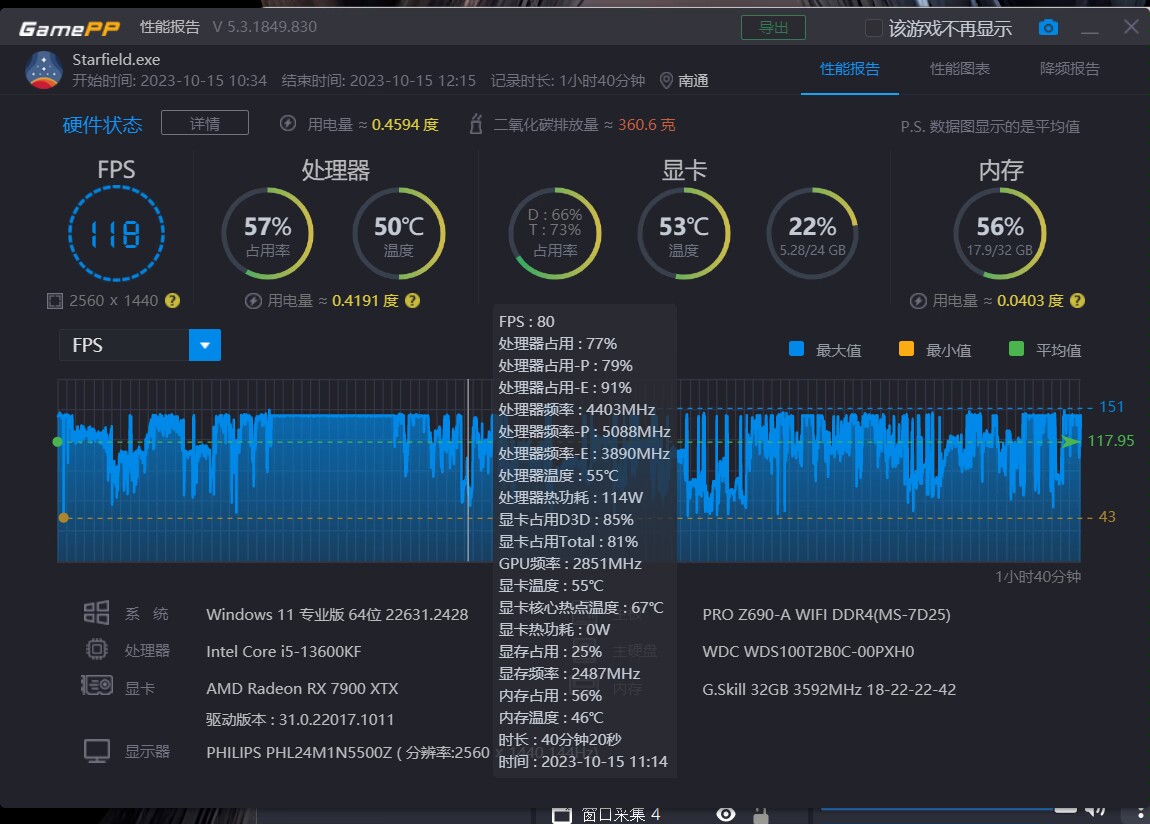Click the orange 最小值 legend swatch
Screen dimensions: 1150x824
pyautogui.click(x=907, y=349)
